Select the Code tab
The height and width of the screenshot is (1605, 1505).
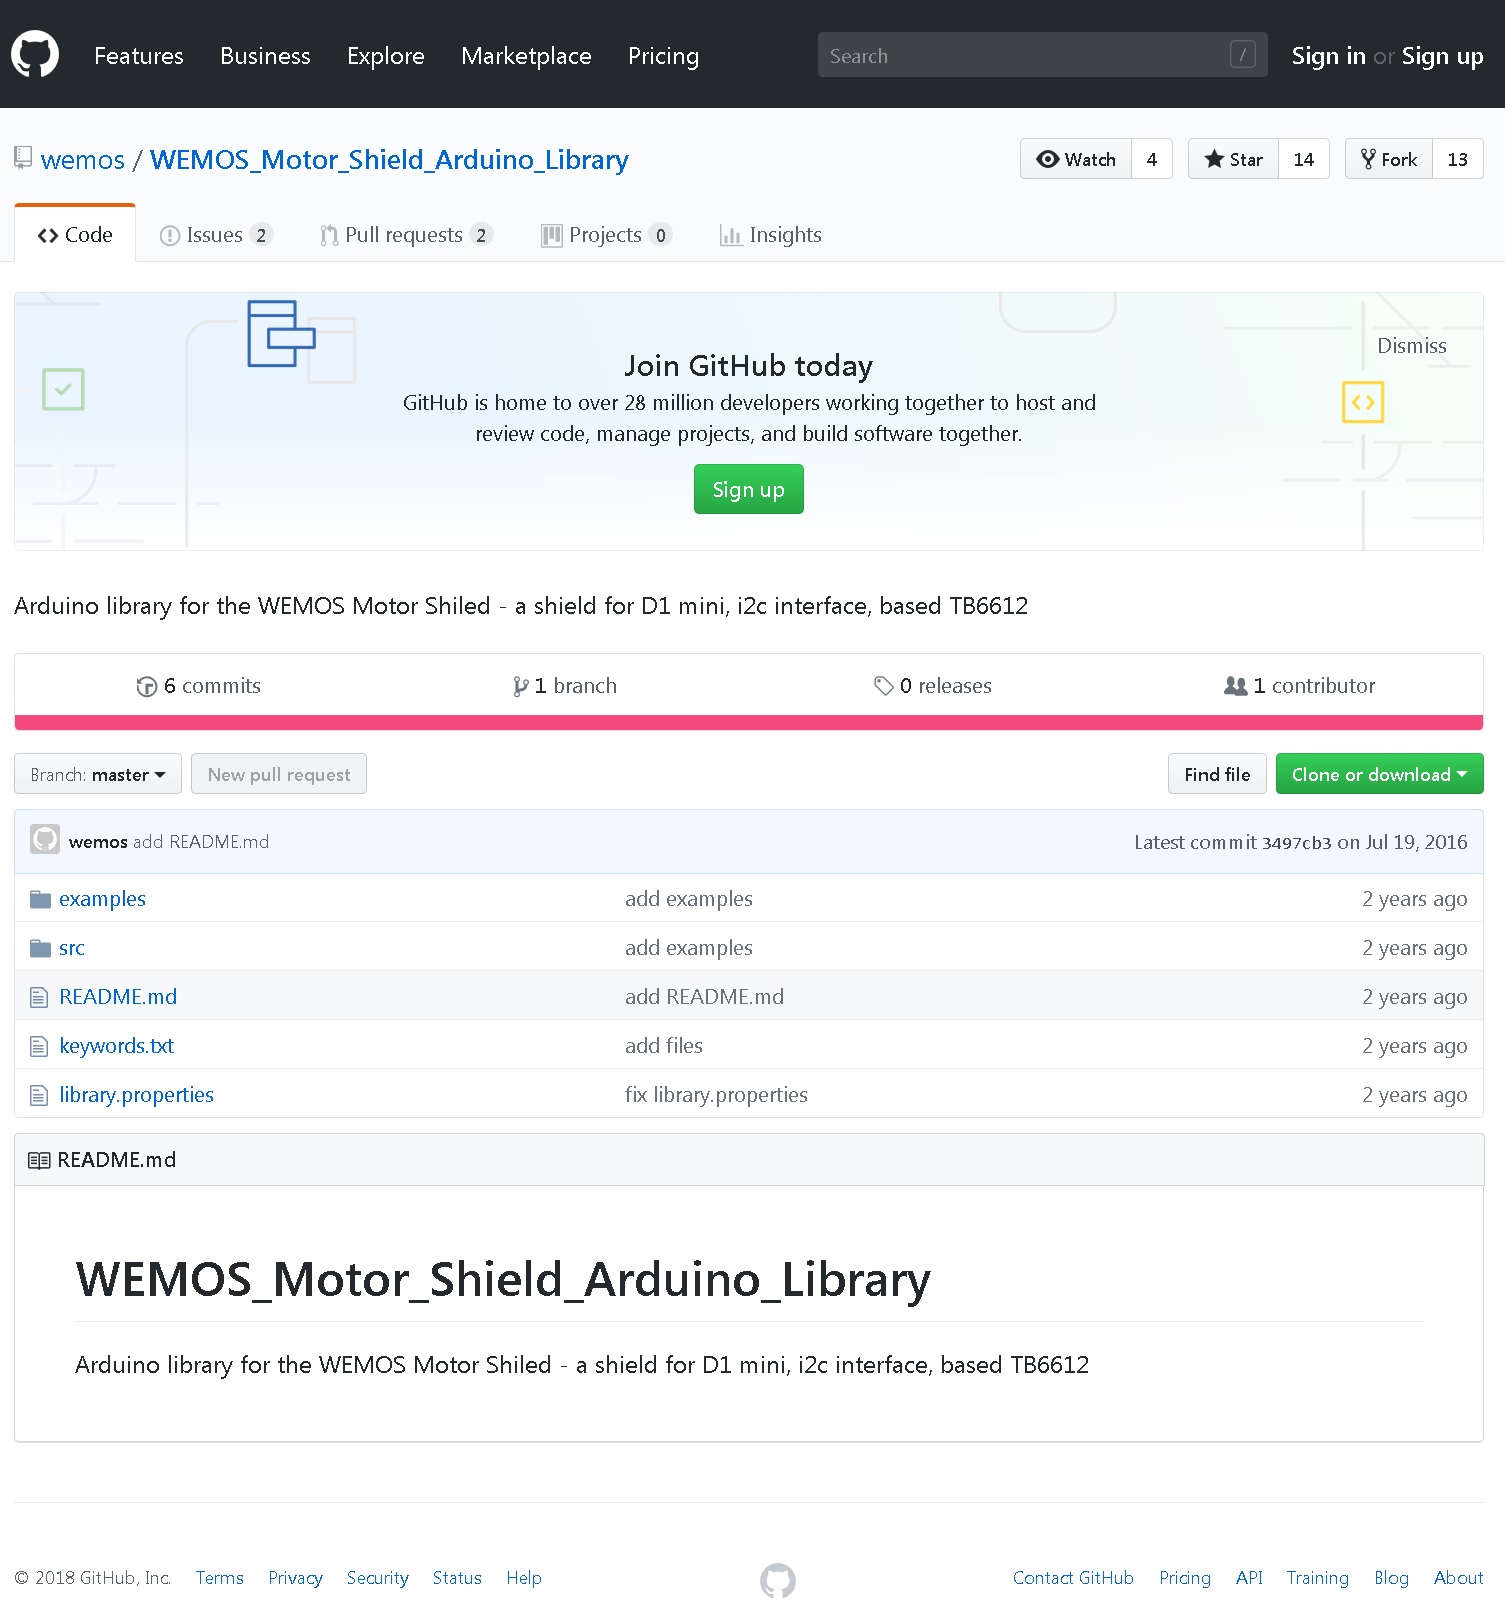pos(75,234)
